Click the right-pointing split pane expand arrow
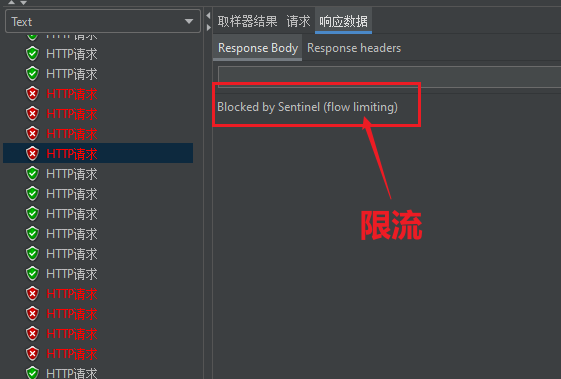Viewport: 561px width, 379px height. pos(208,27)
